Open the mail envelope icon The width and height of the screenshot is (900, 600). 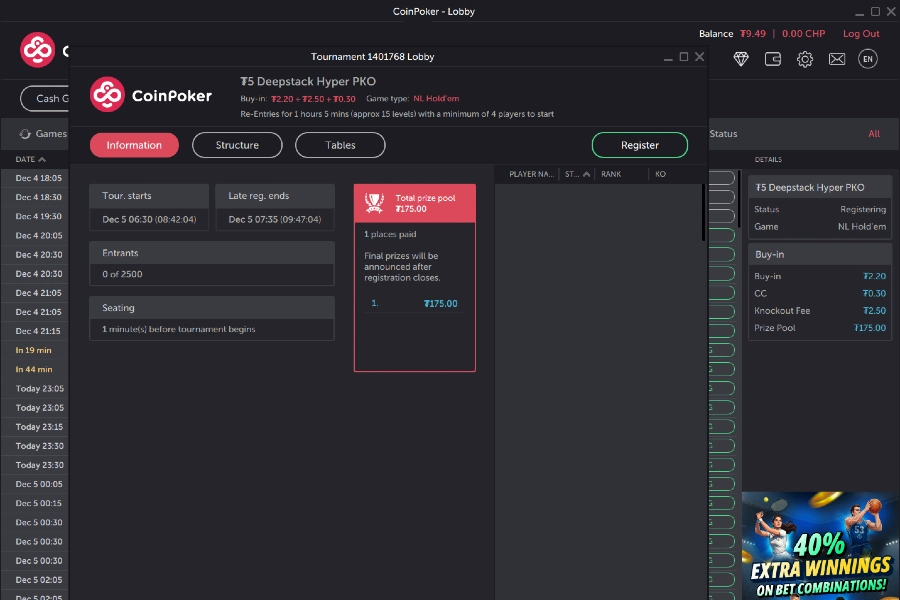(837, 59)
